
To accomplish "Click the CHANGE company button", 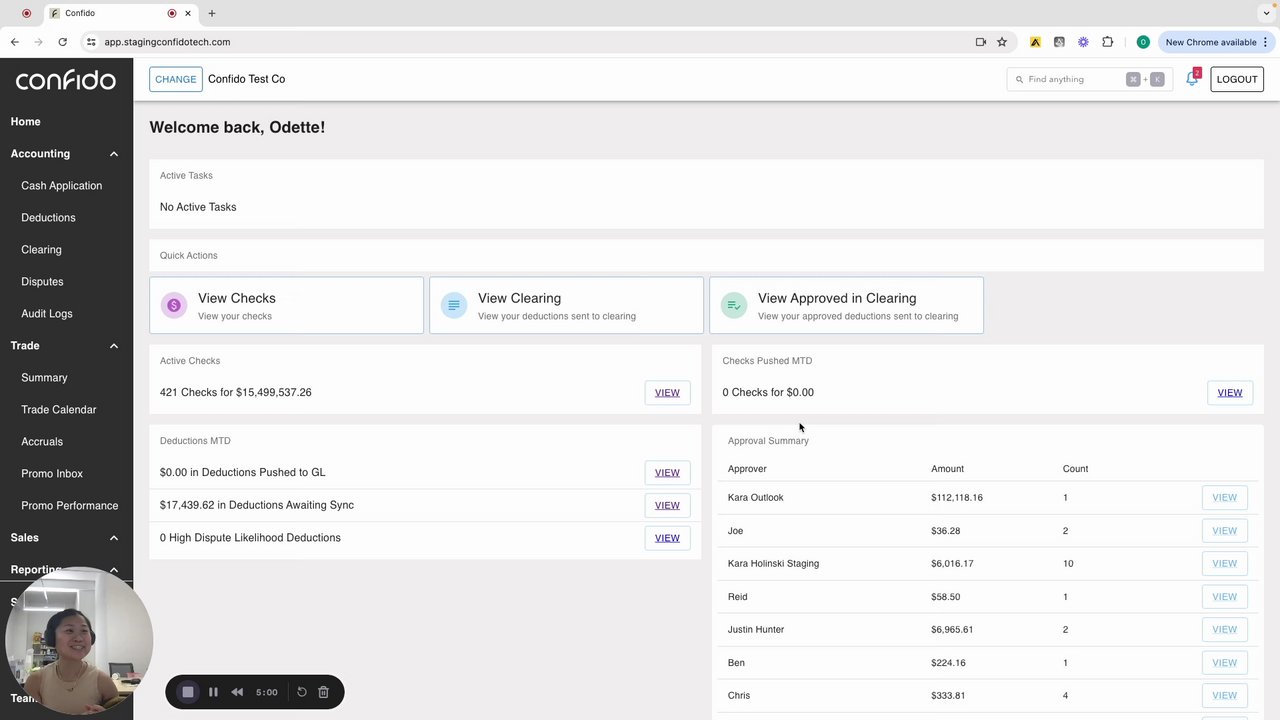I will pos(176,79).
